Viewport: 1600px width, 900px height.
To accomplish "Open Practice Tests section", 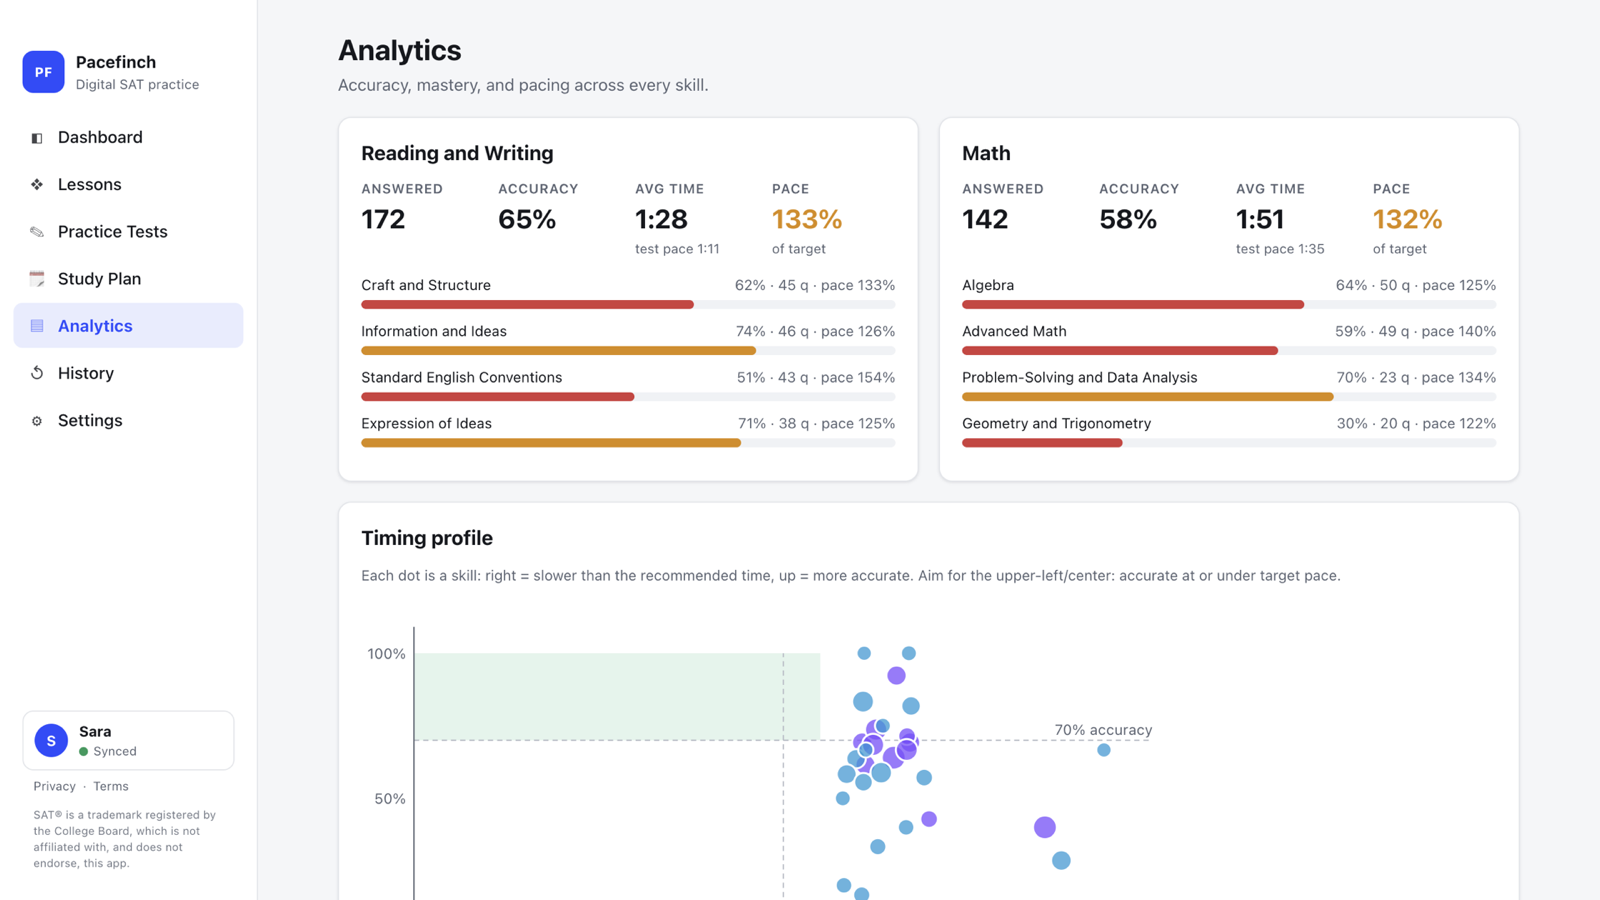I will (x=128, y=231).
